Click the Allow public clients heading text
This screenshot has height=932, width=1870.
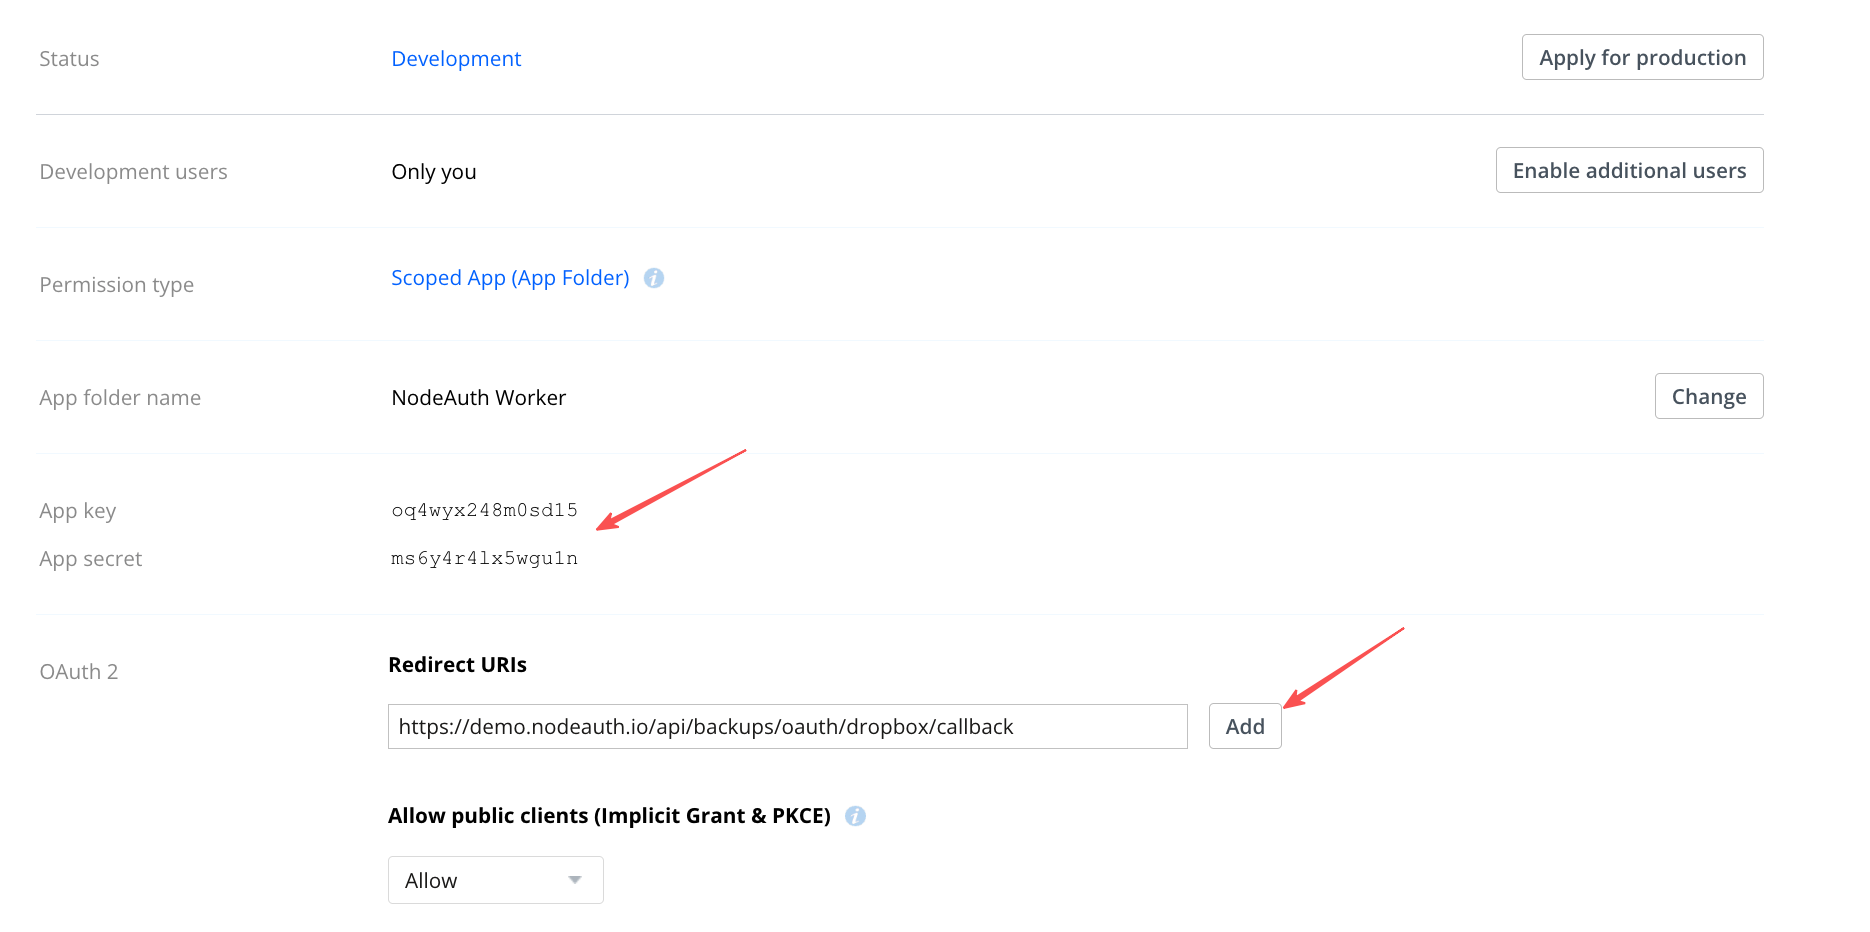pos(609,816)
